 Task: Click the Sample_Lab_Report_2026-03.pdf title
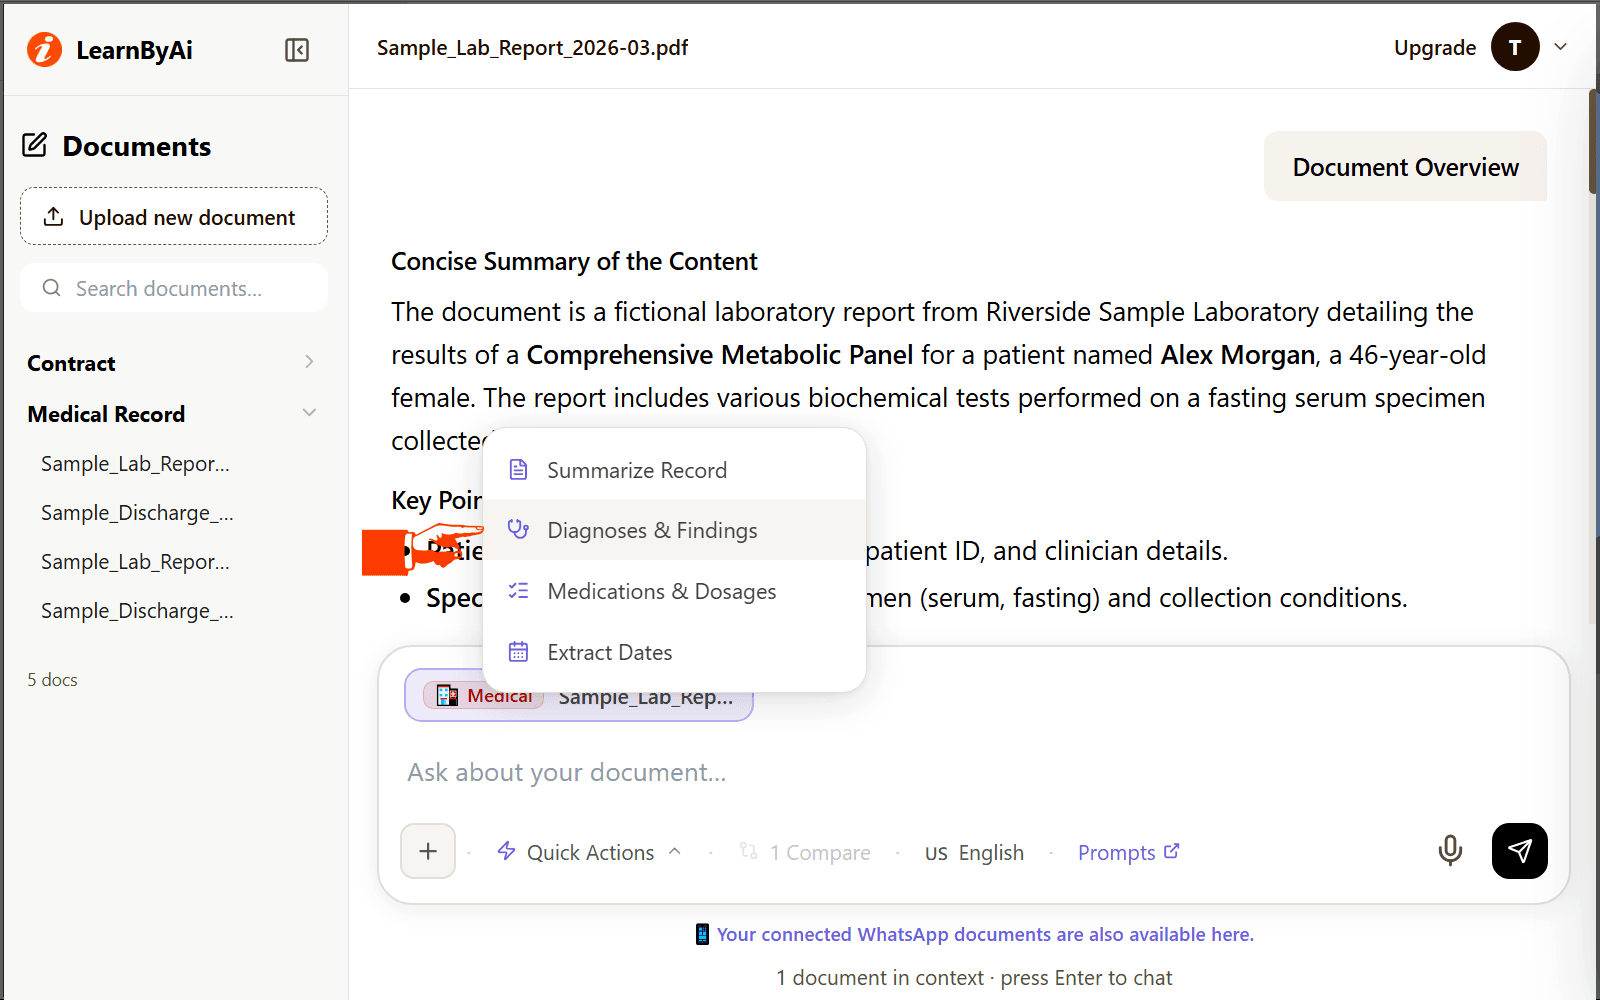tap(532, 48)
